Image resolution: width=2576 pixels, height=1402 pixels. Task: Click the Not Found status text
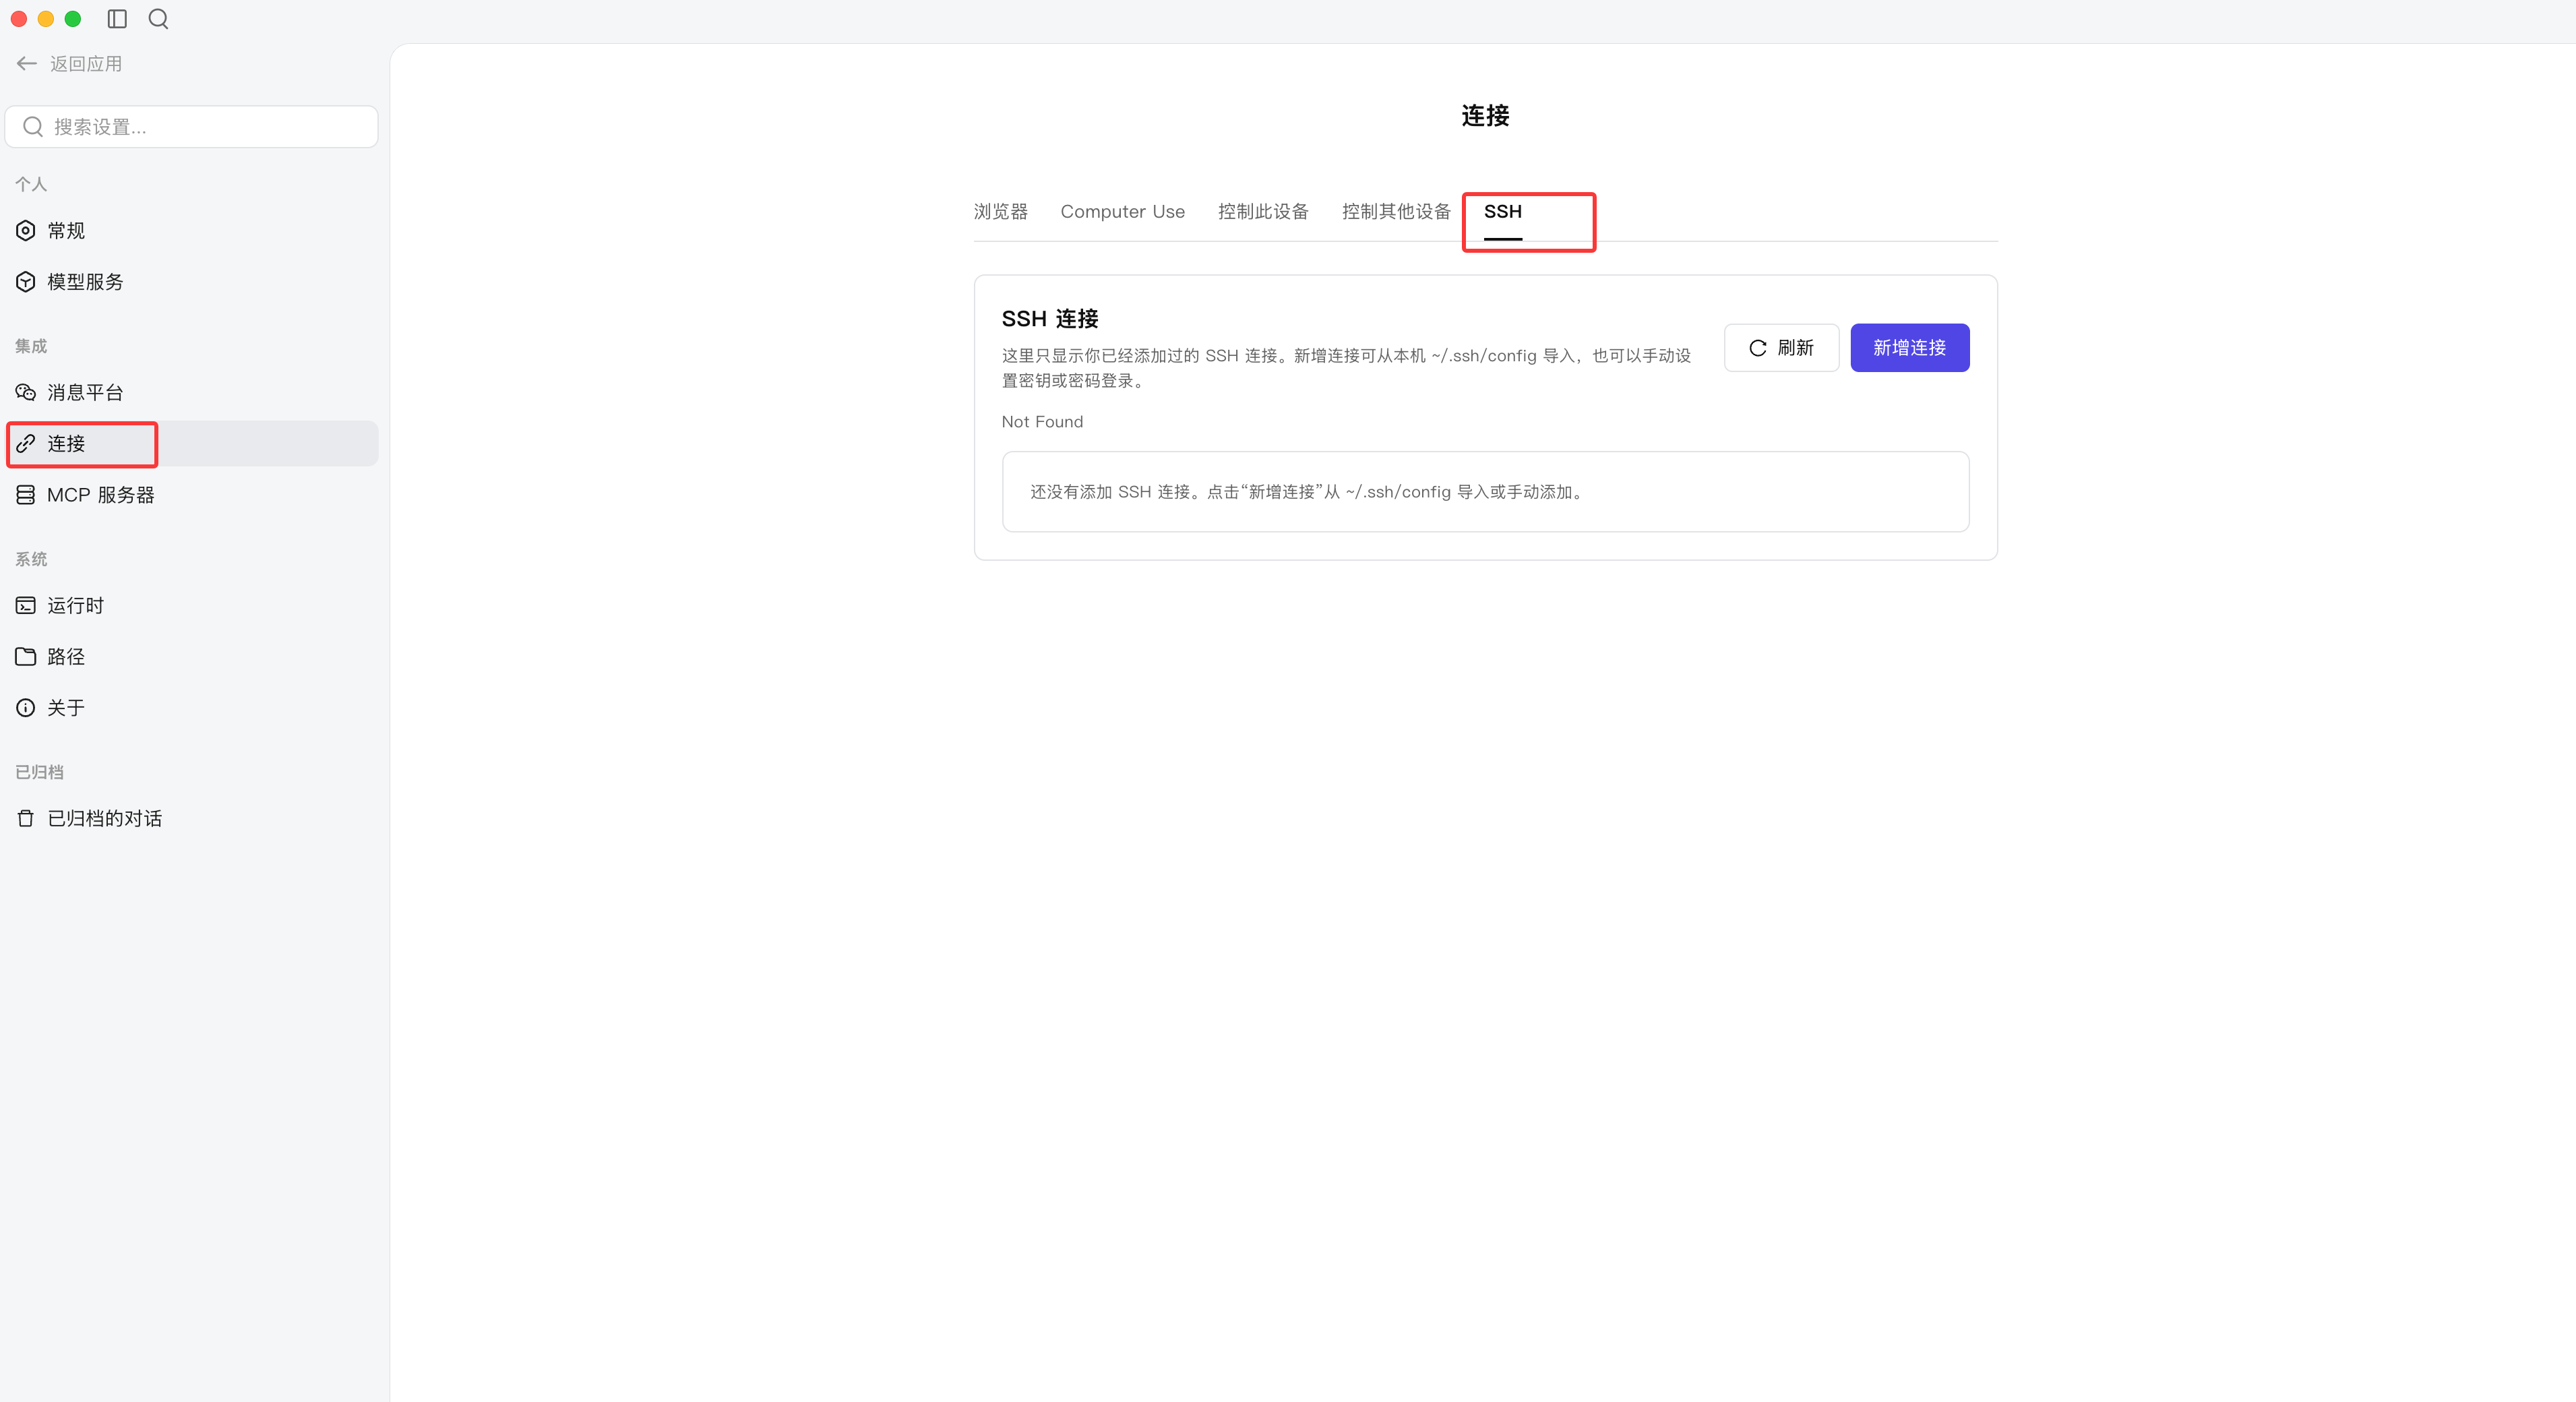tap(1042, 422)
